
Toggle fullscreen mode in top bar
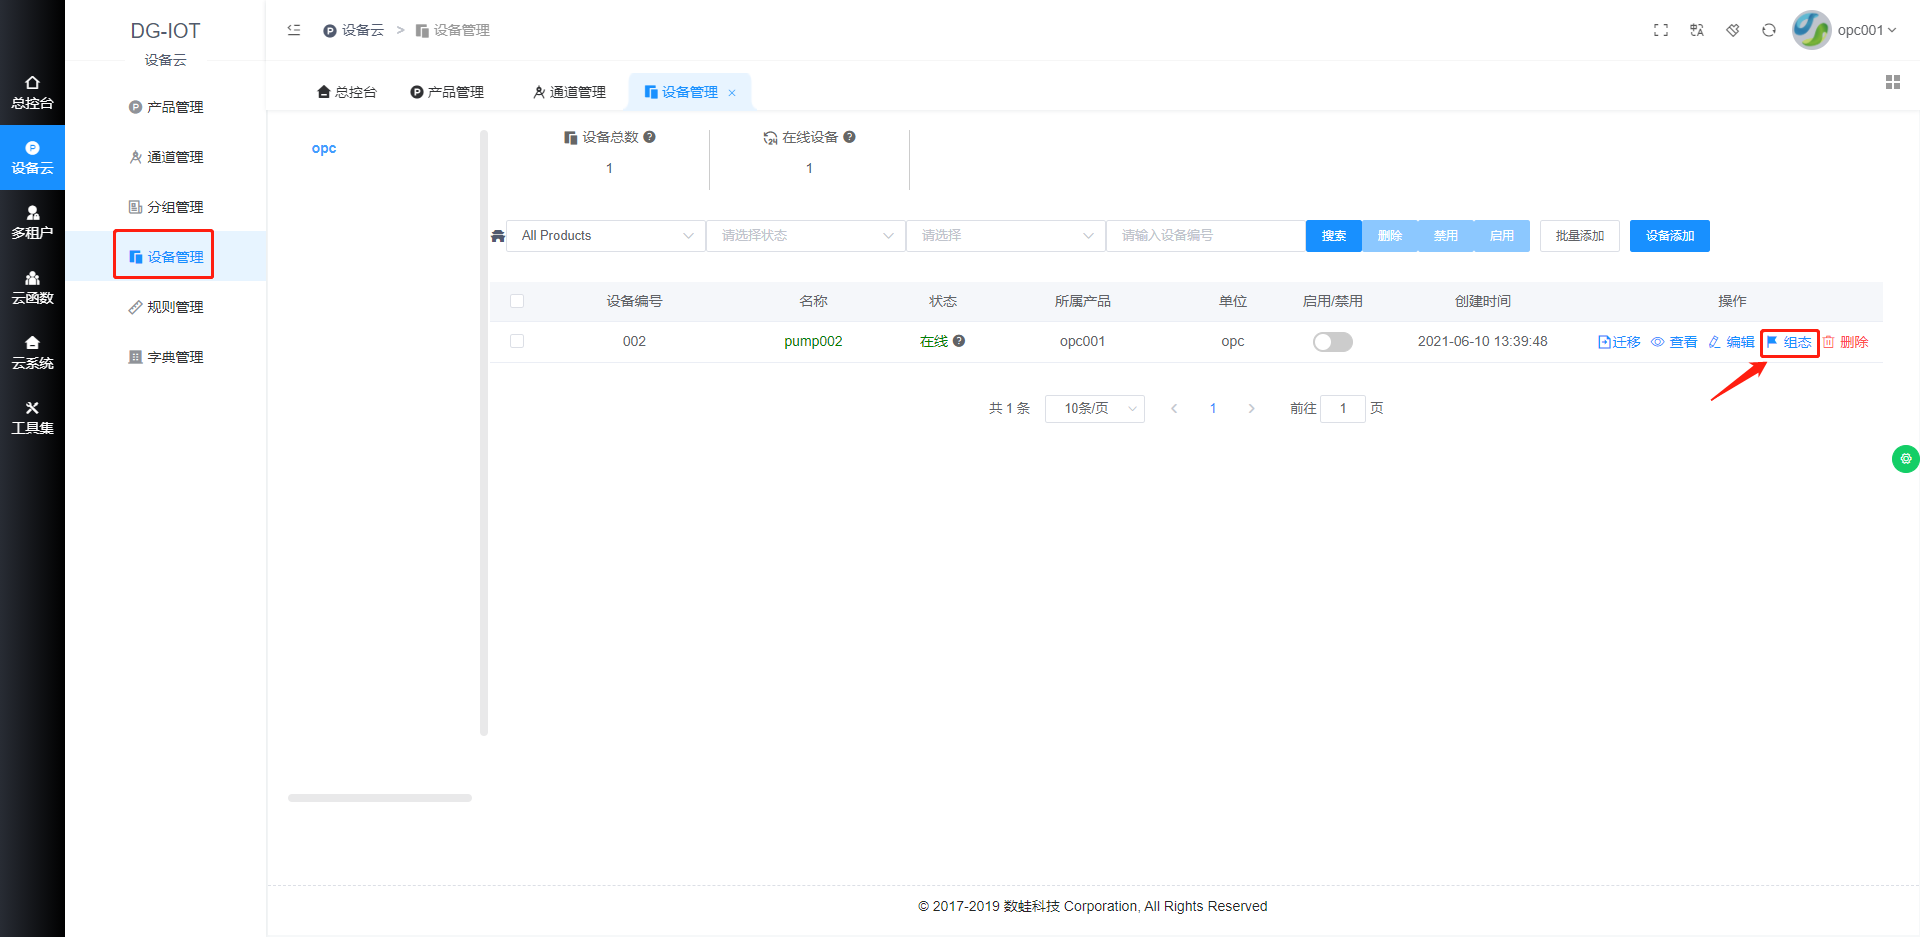(1660, 30)
